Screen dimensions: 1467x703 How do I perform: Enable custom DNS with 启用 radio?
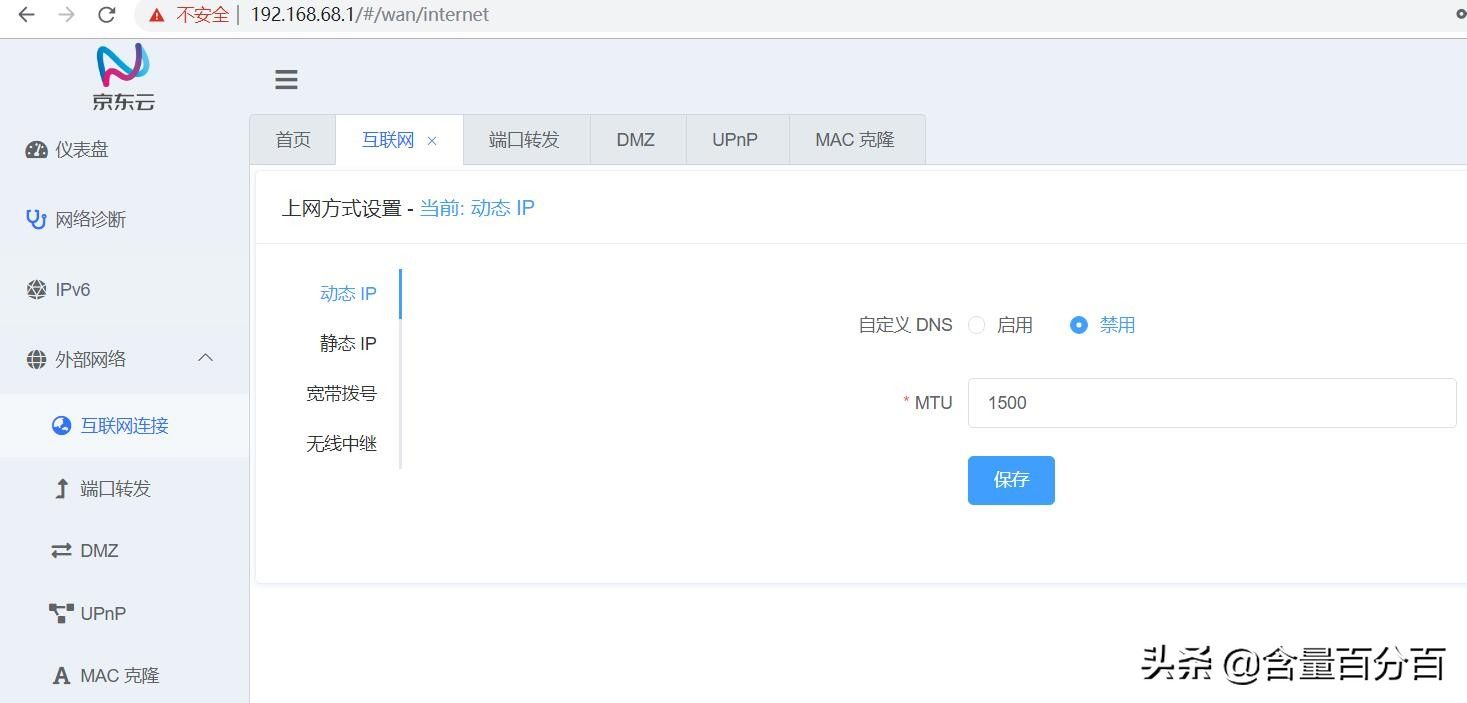tap(977, 325)
